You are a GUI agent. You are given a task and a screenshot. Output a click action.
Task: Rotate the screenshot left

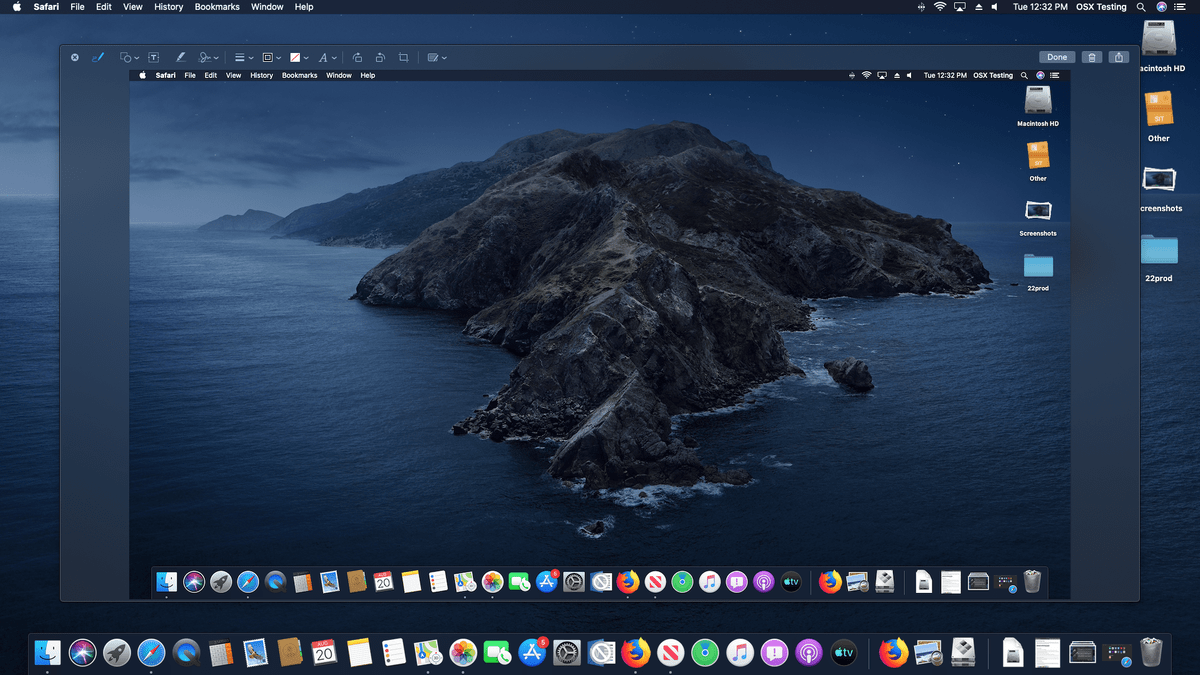356,57
